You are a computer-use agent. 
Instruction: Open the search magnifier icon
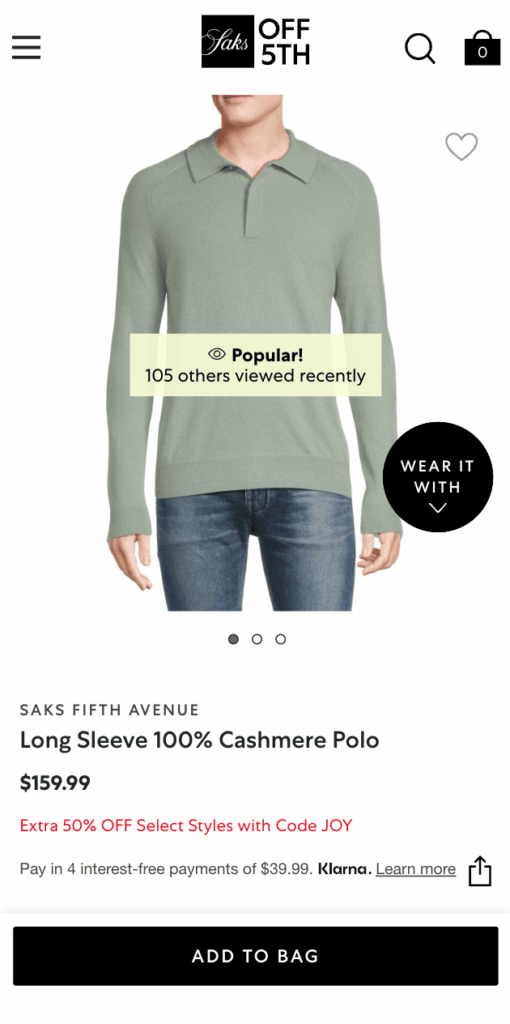[x=420, y=48]
